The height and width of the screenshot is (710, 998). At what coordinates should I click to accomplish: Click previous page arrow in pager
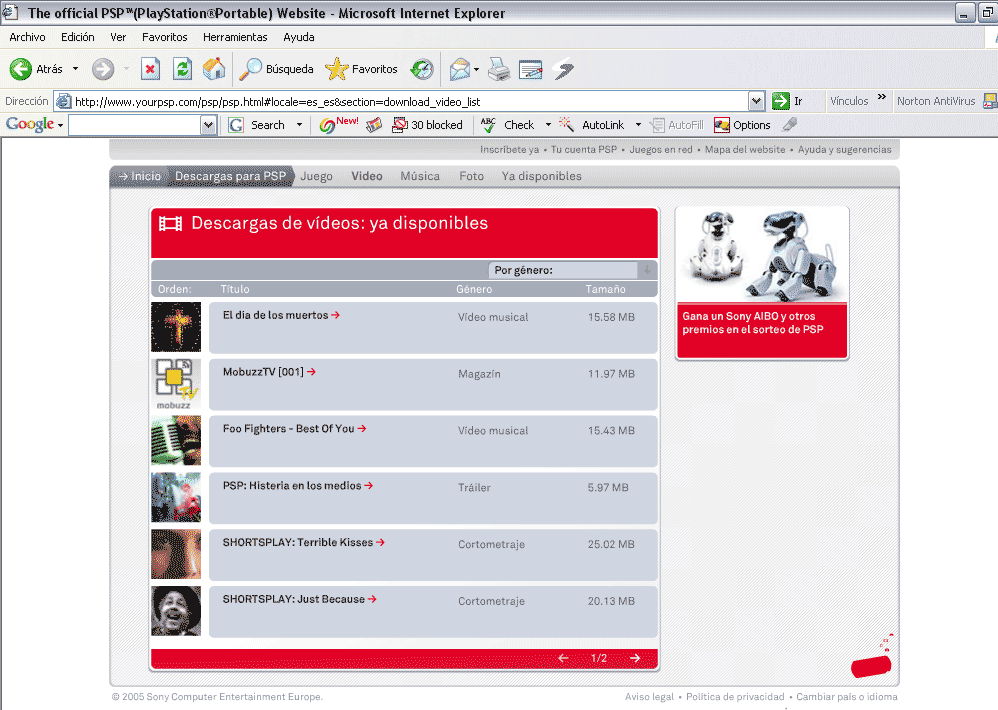[563, 658]
